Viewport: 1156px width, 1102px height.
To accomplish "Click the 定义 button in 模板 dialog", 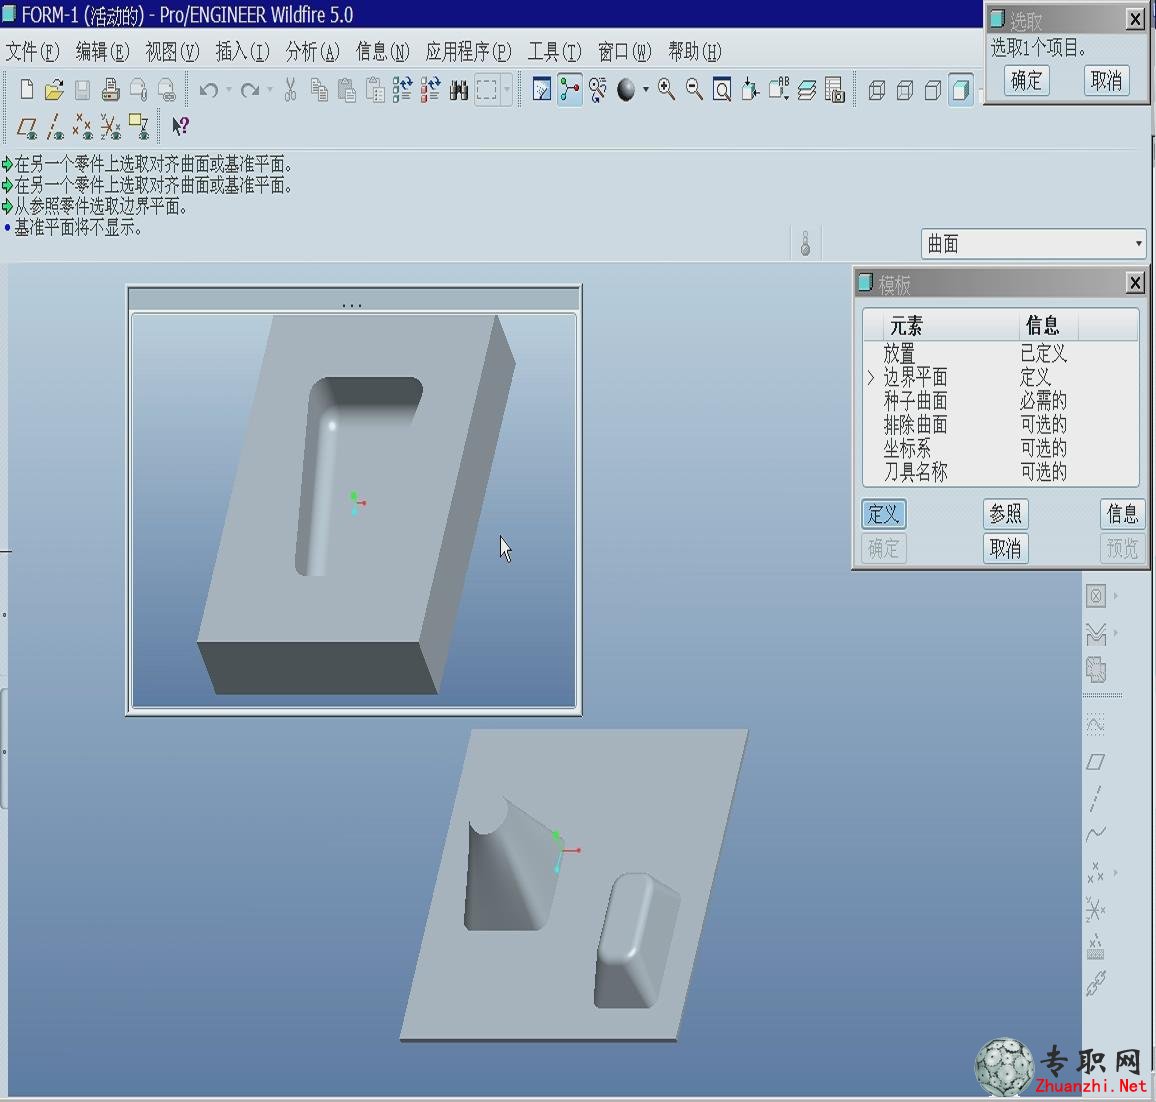I will 883,514.
